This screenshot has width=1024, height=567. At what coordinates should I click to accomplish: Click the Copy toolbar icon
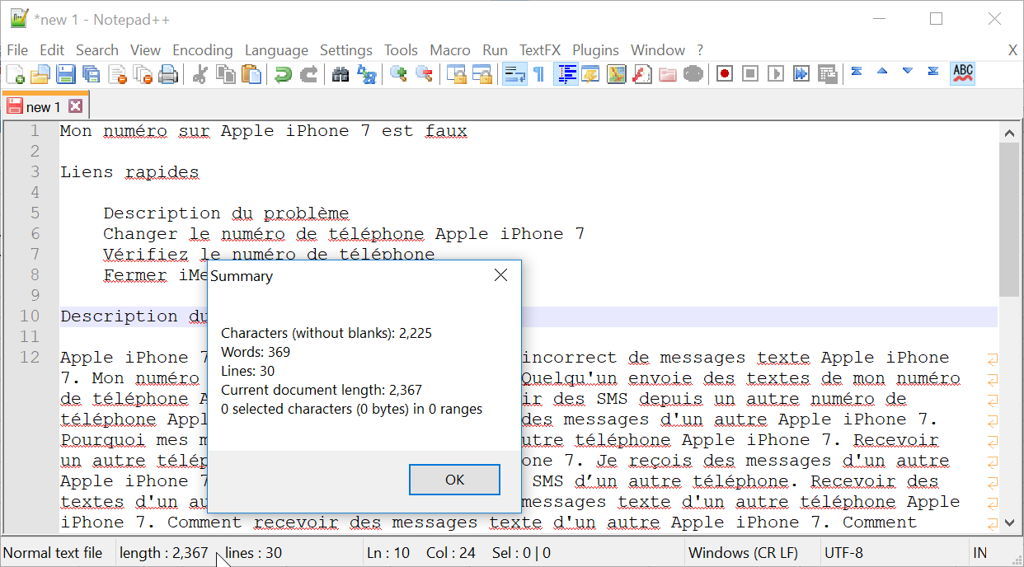click(x=226, y=74)
